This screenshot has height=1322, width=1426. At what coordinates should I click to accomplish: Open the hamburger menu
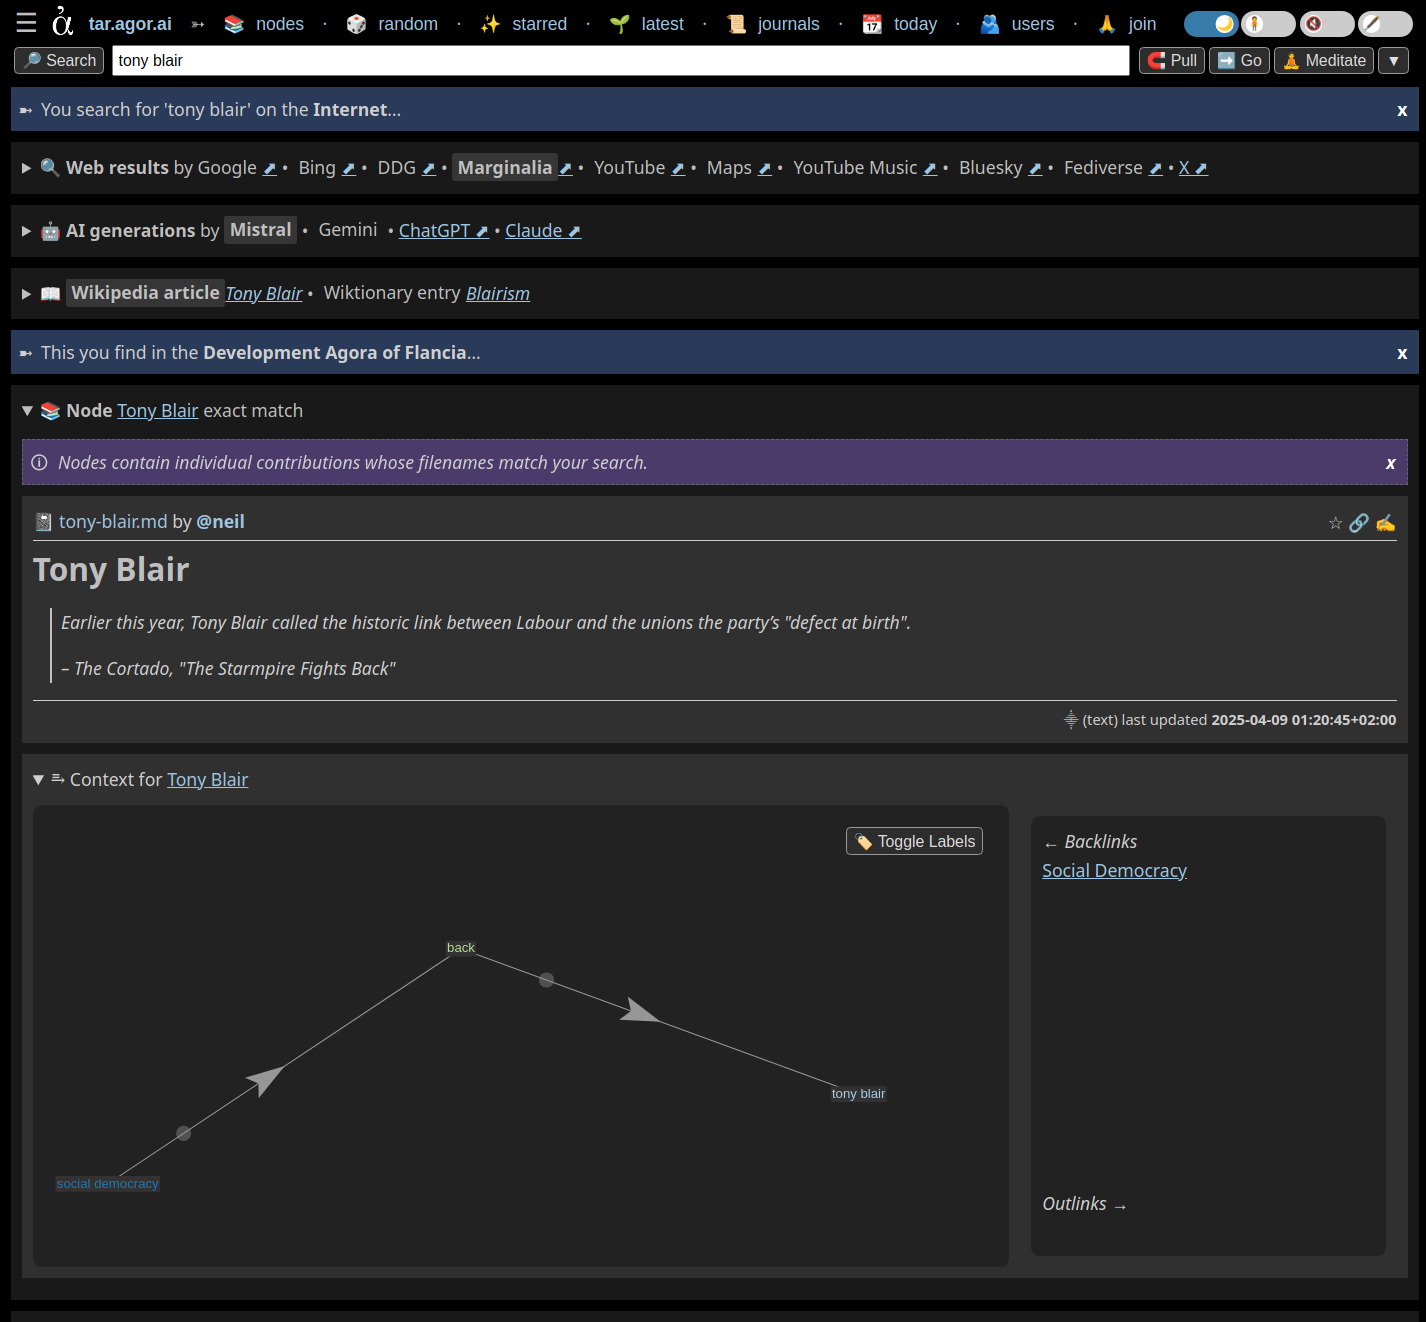(26, 23)
